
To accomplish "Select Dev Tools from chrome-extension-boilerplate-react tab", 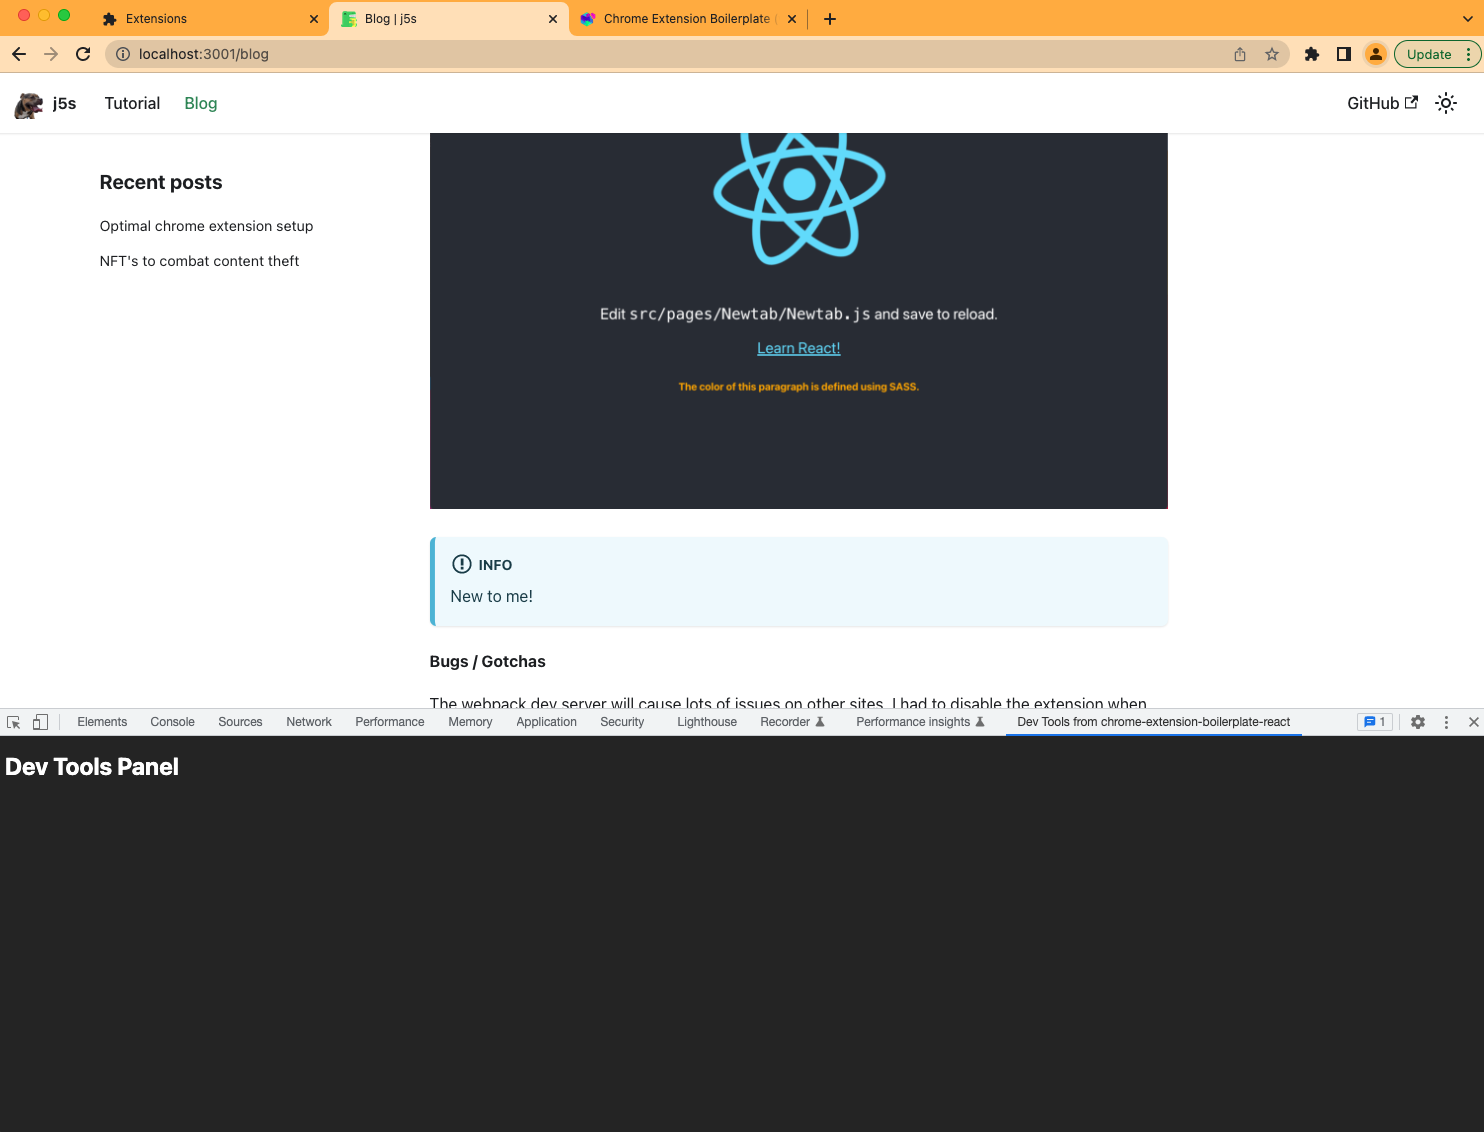I will 1153,722.
